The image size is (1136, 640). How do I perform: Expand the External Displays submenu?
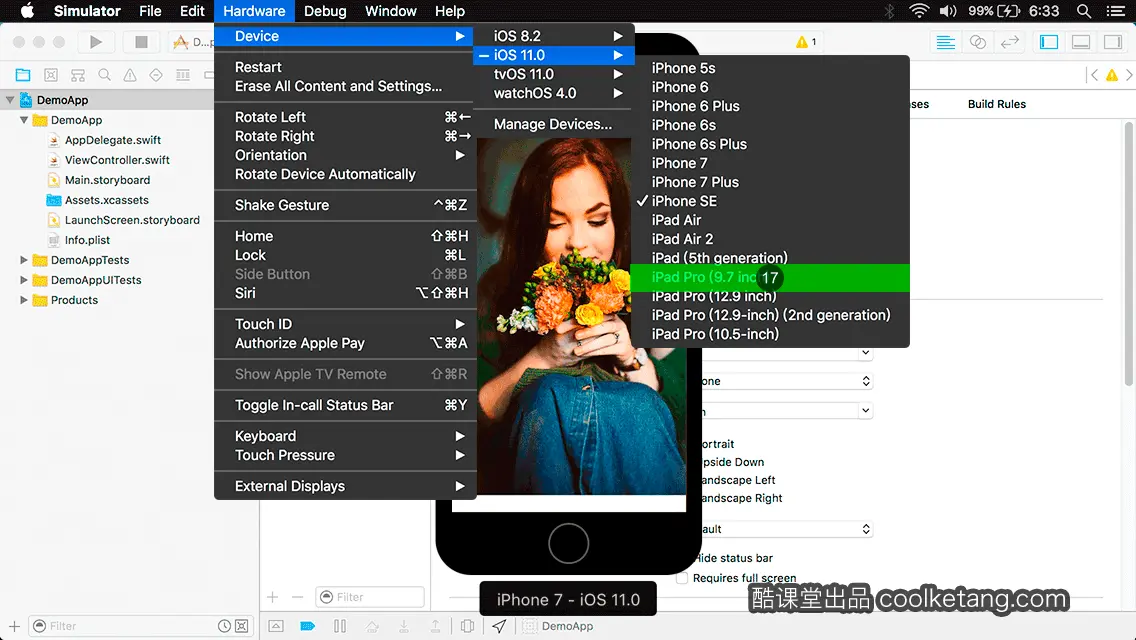345,486
